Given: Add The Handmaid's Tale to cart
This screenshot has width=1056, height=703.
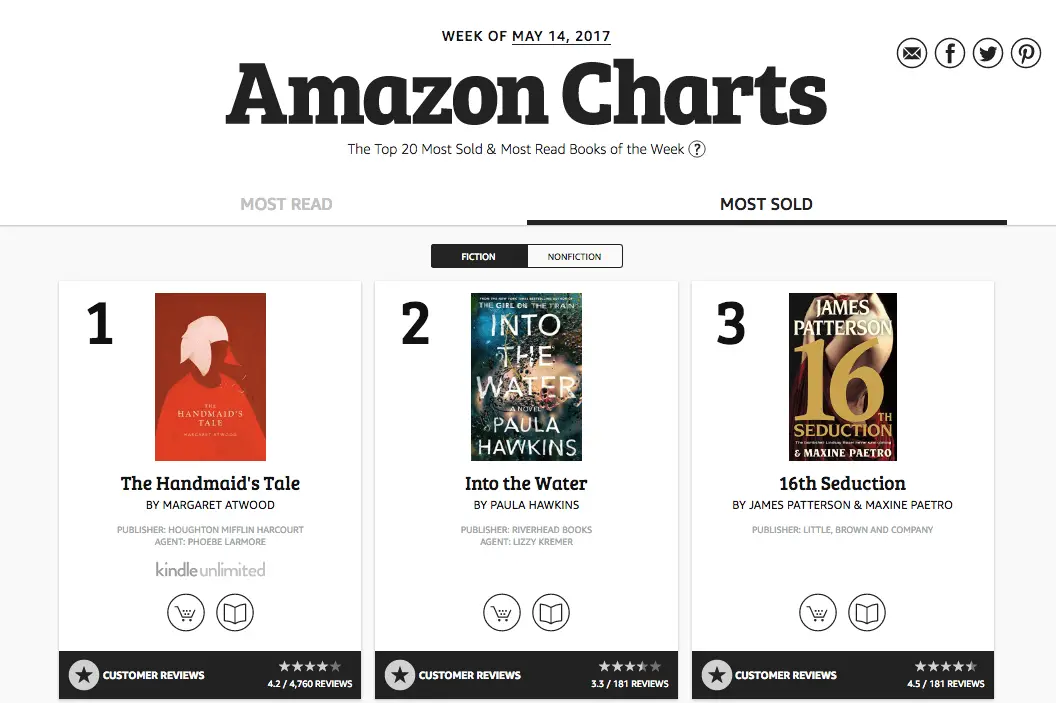Looking at the screenshot, I should point(186,613).
